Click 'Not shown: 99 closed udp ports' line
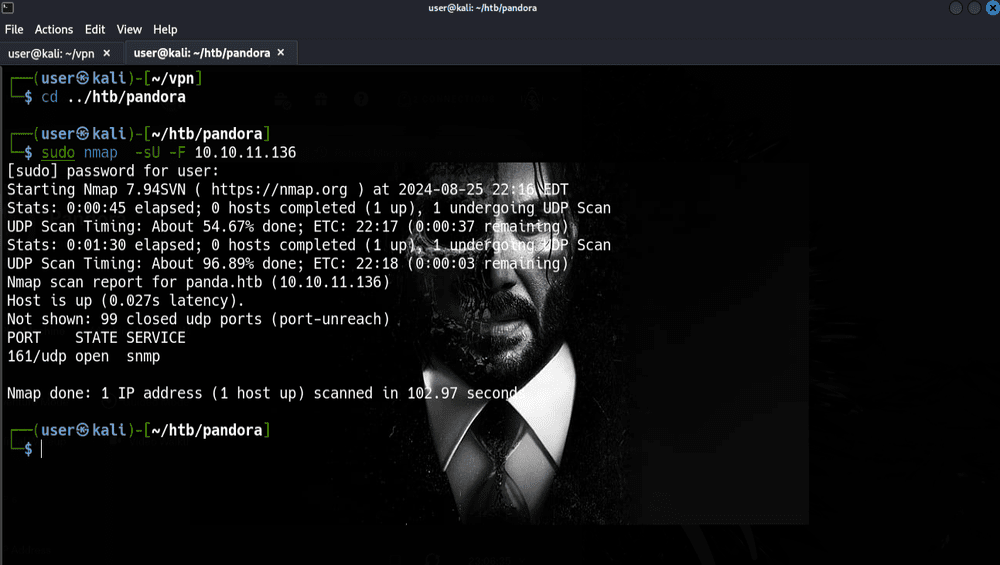This screenshot has height=565, width=1000. (198, 319)
